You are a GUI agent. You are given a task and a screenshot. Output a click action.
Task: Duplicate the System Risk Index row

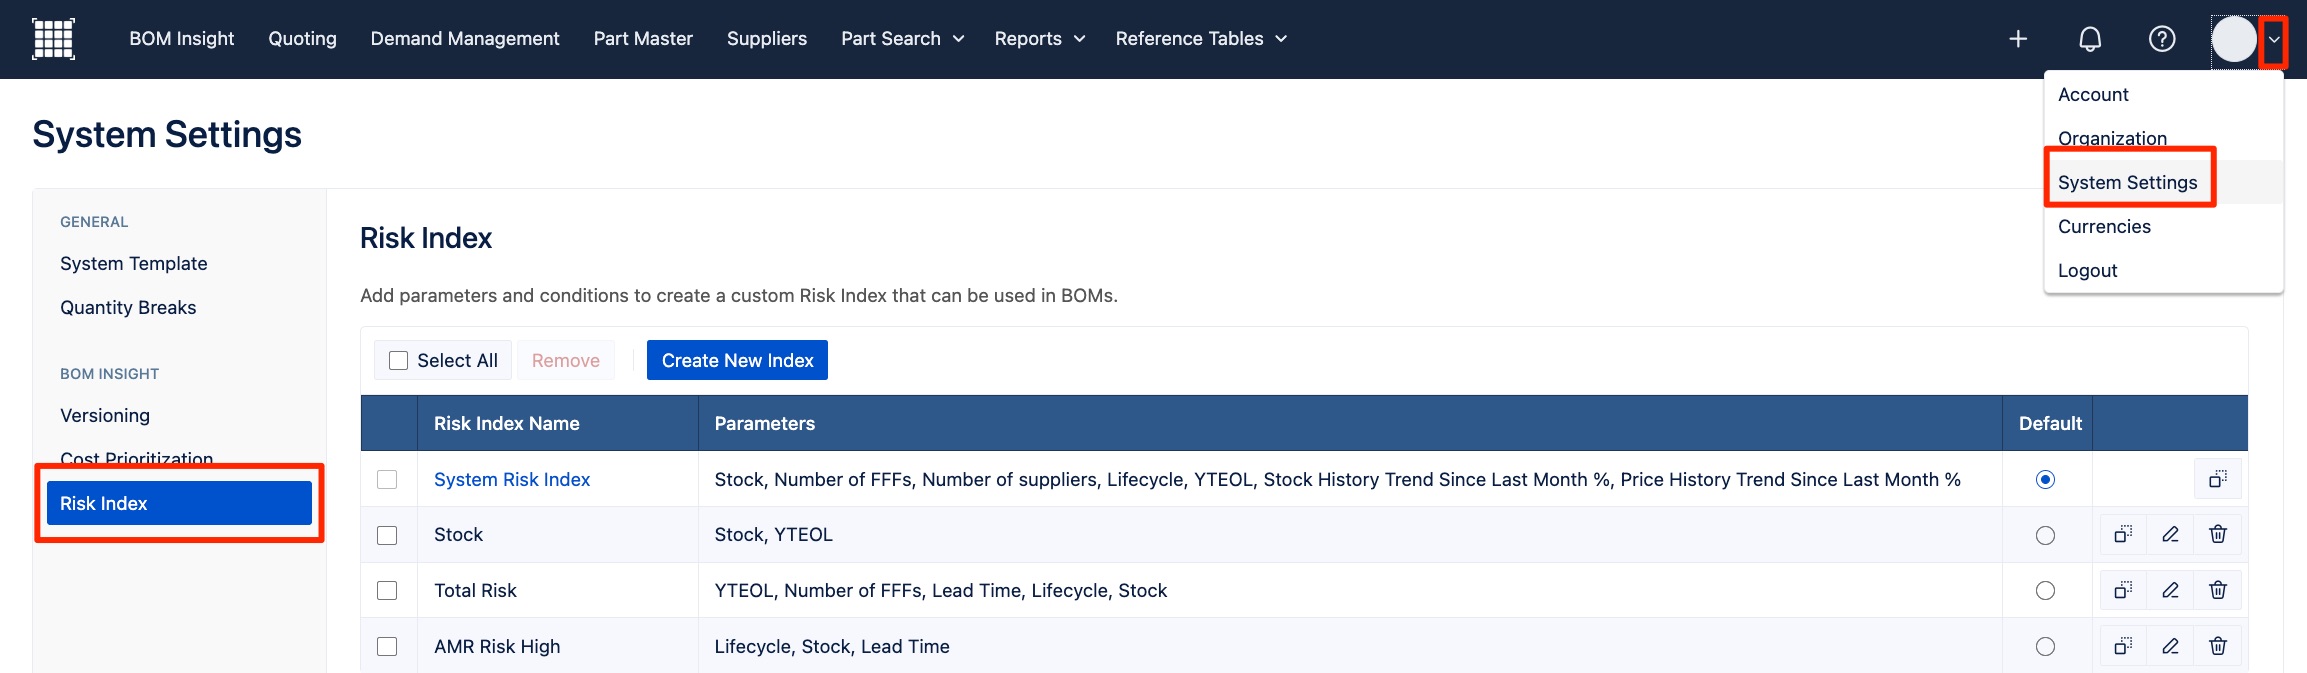tap(2217, 479)
